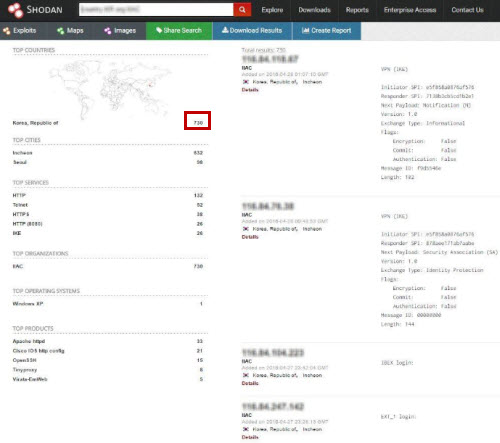500x443 pixels.
Task: Filter results by city Incheon
Action: [22, 153]
